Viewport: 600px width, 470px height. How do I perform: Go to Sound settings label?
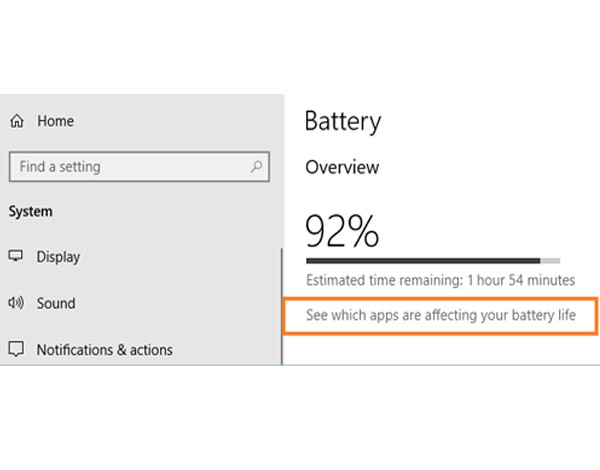56,303
